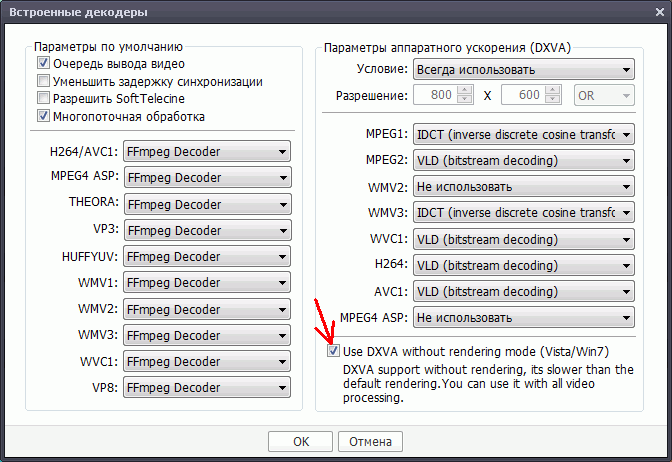Uncheck 'Use DXVA without rendering mode' checkbox
672x462 pixels.
[x=333, y=351]
